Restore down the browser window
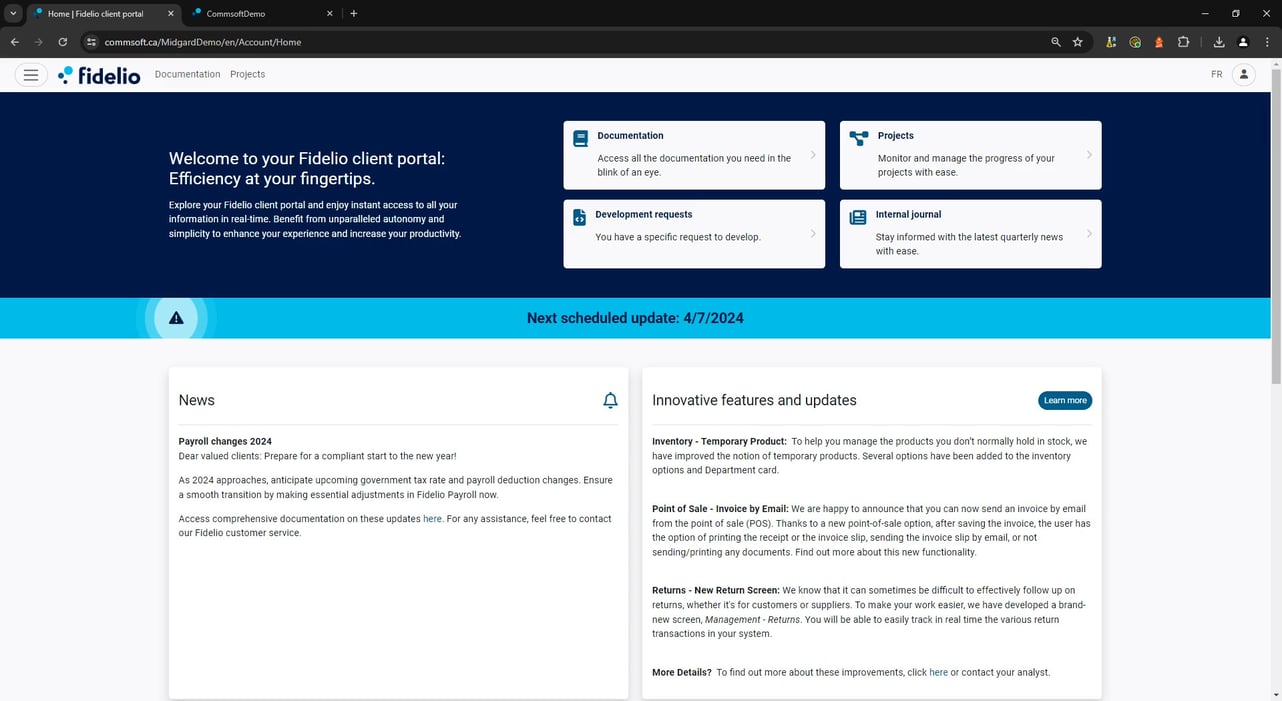 (1235, 14)
